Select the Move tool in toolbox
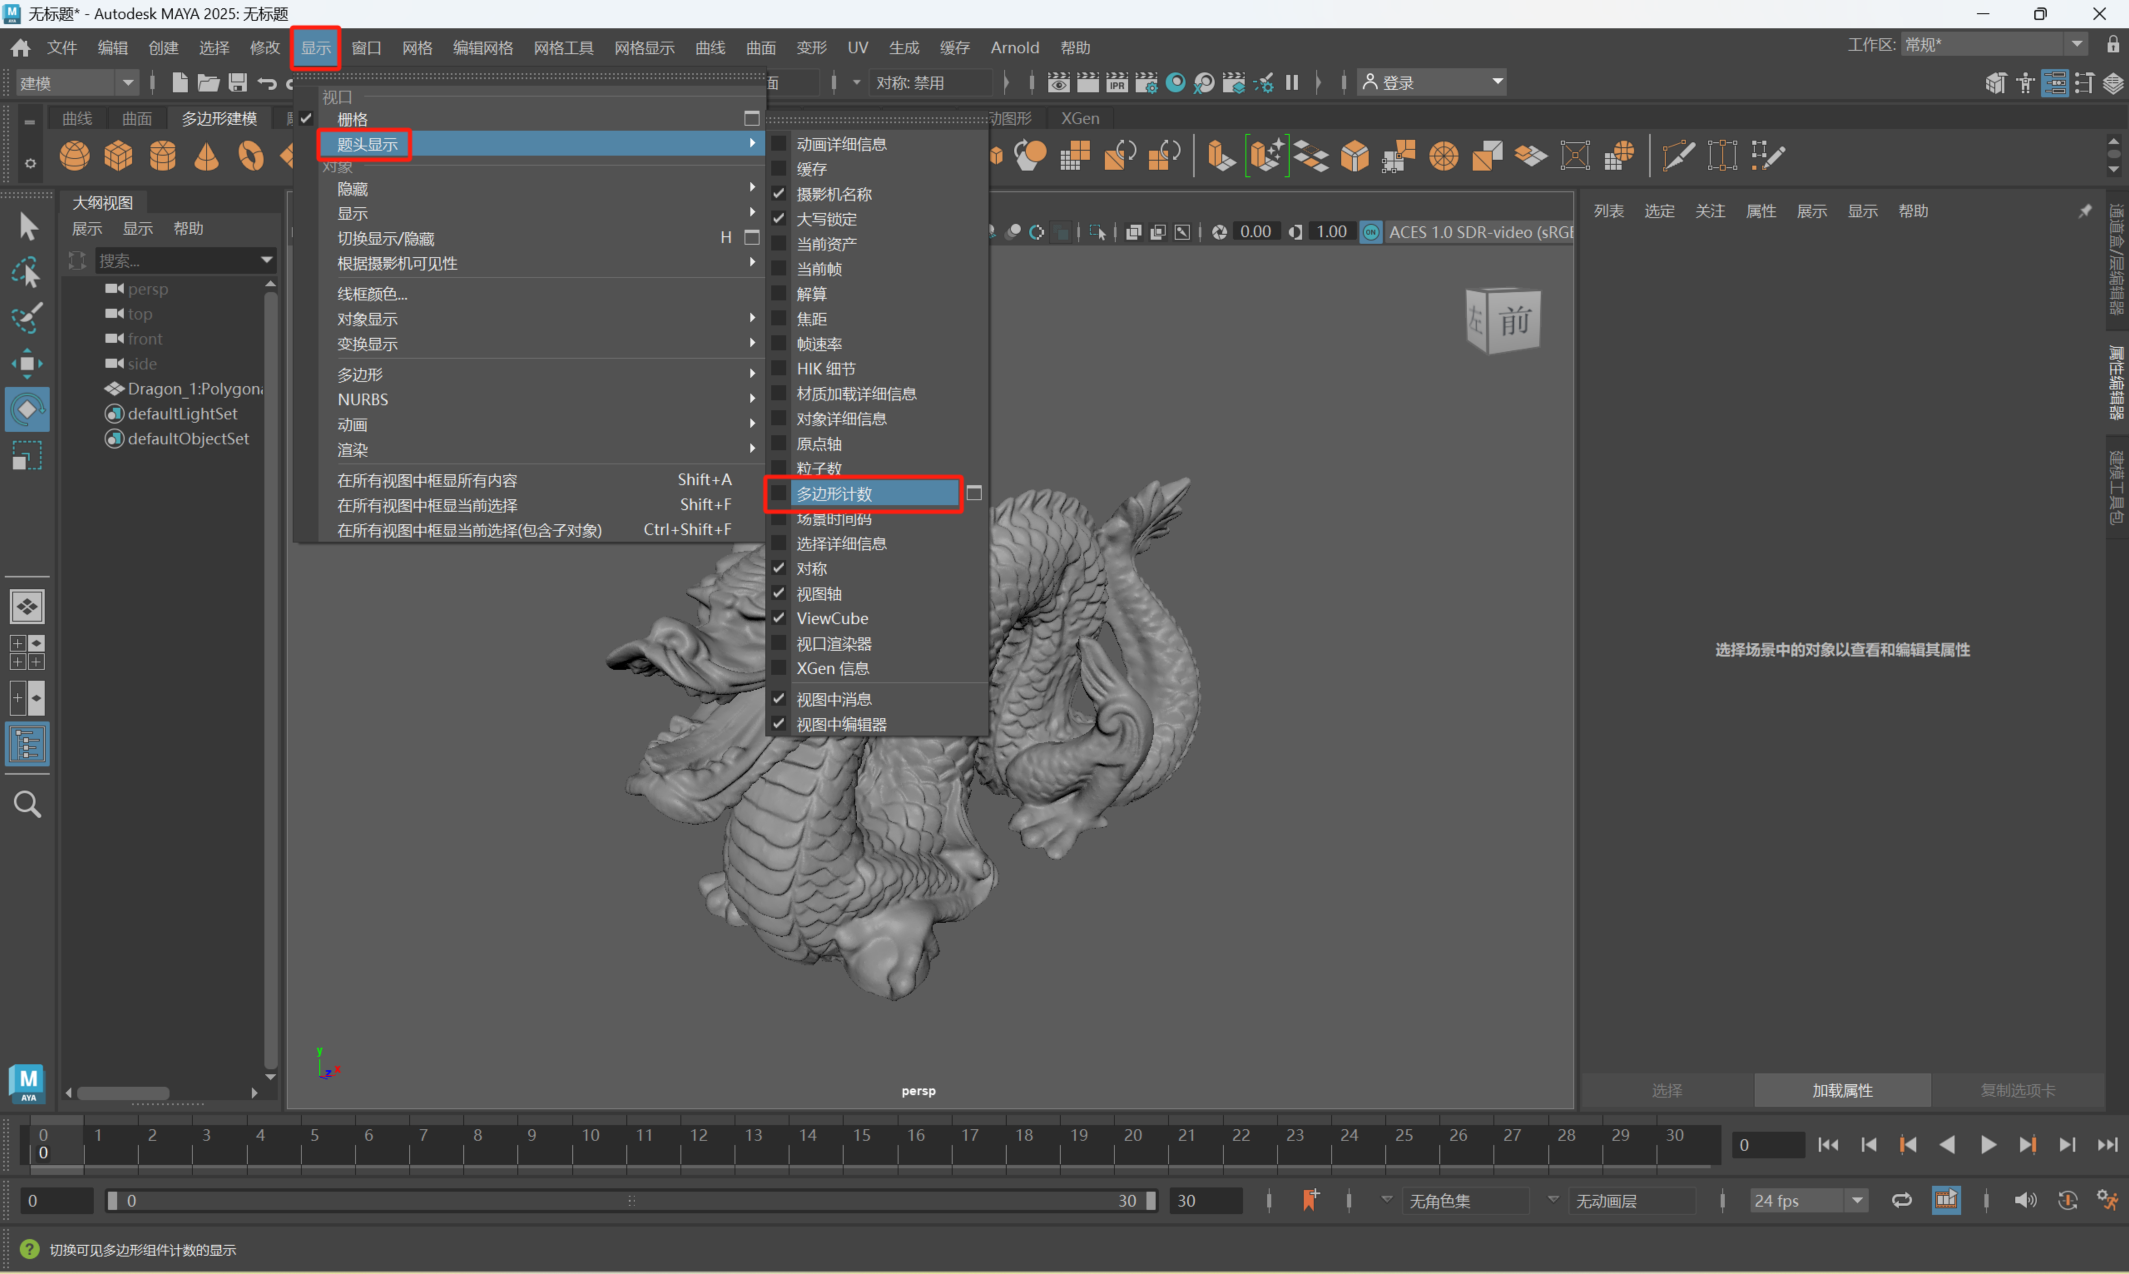The image size is (2129, 1274). click(27, 363)
